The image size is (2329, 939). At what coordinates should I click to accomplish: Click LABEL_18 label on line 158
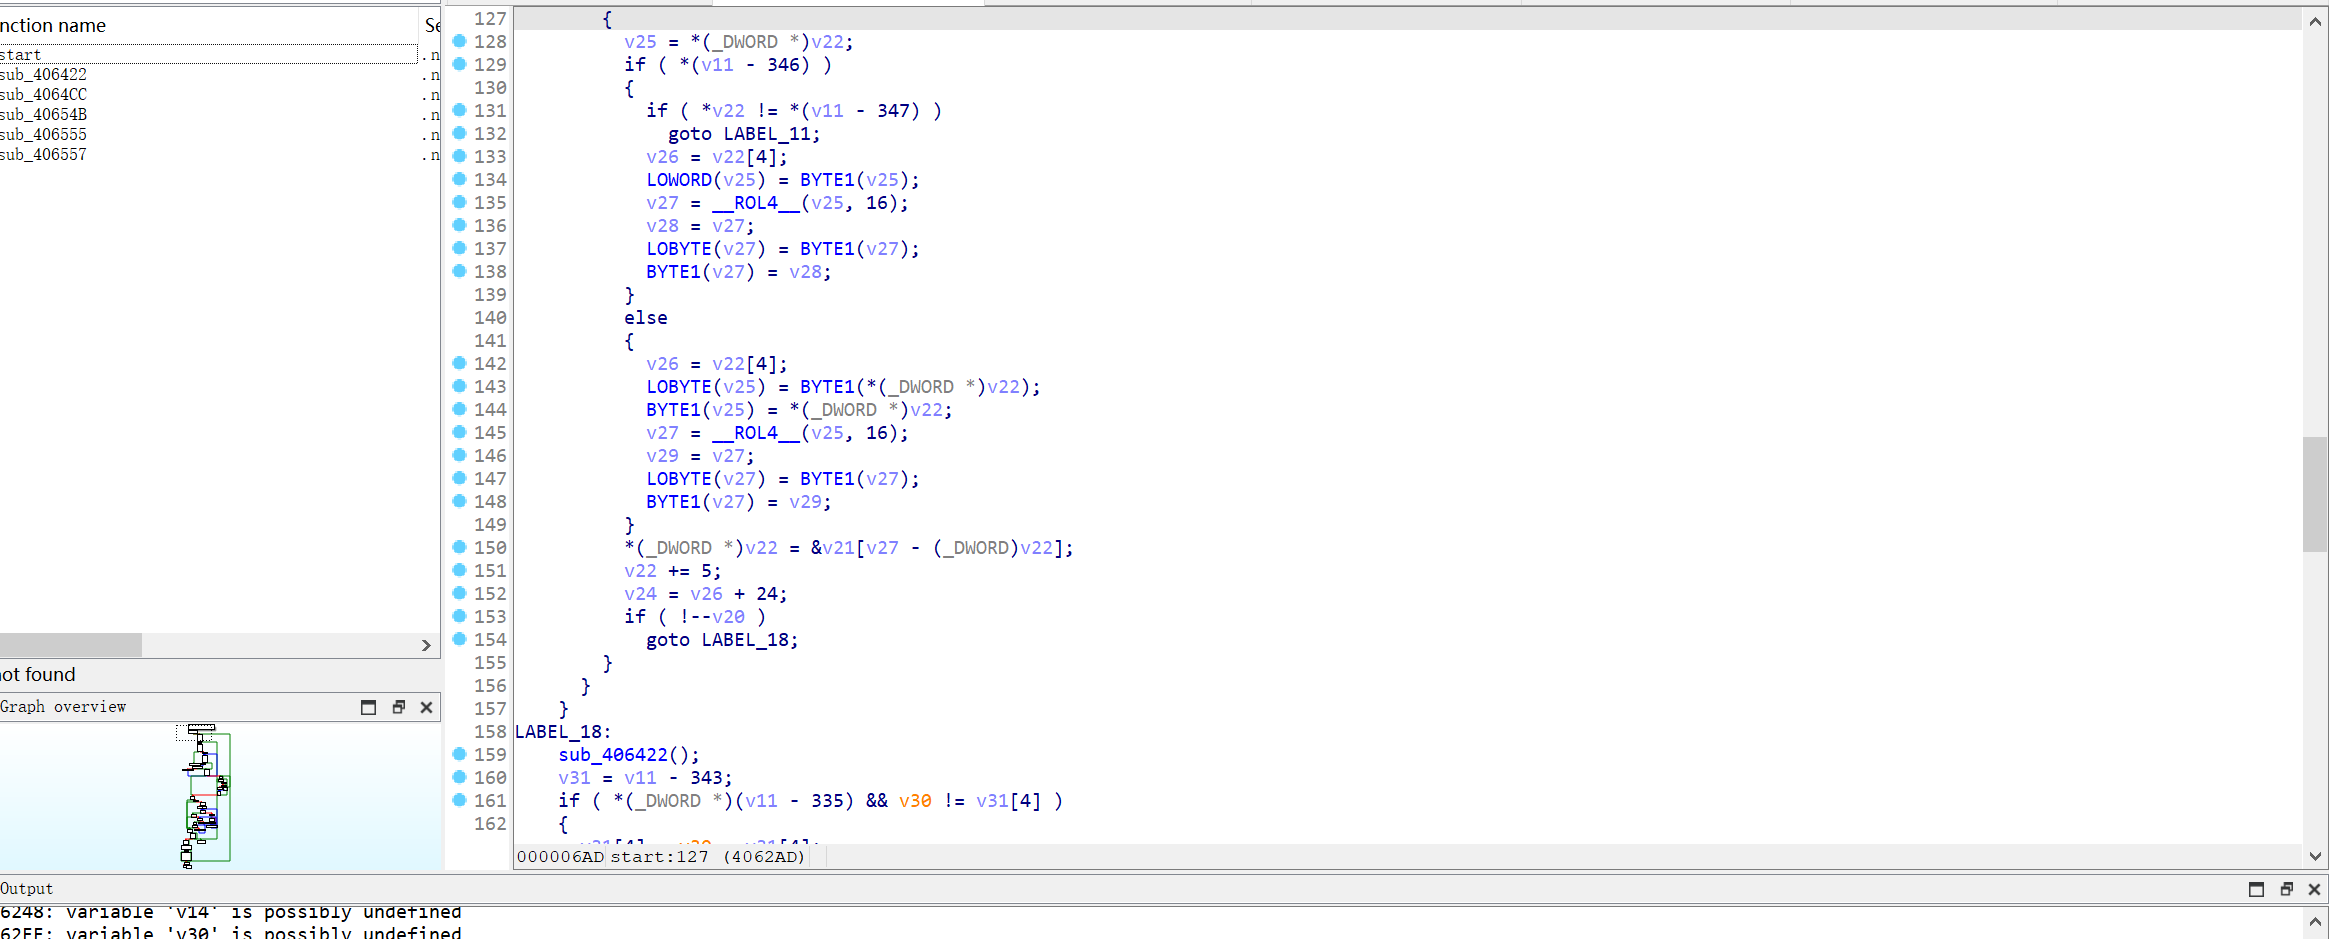tap(562, 732)
